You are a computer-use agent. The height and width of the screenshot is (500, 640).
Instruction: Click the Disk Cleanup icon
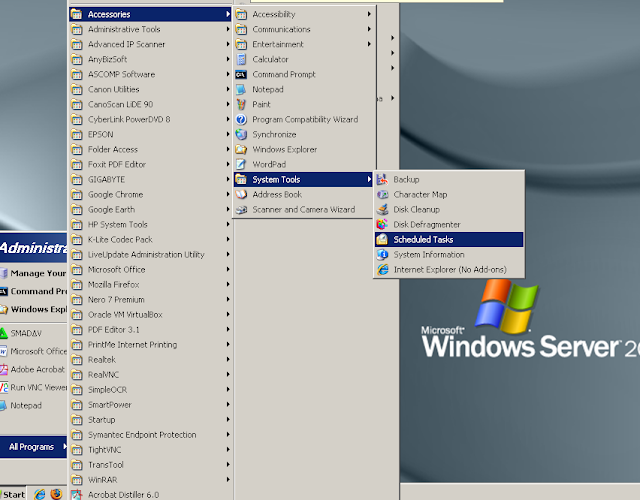(382, 209)
